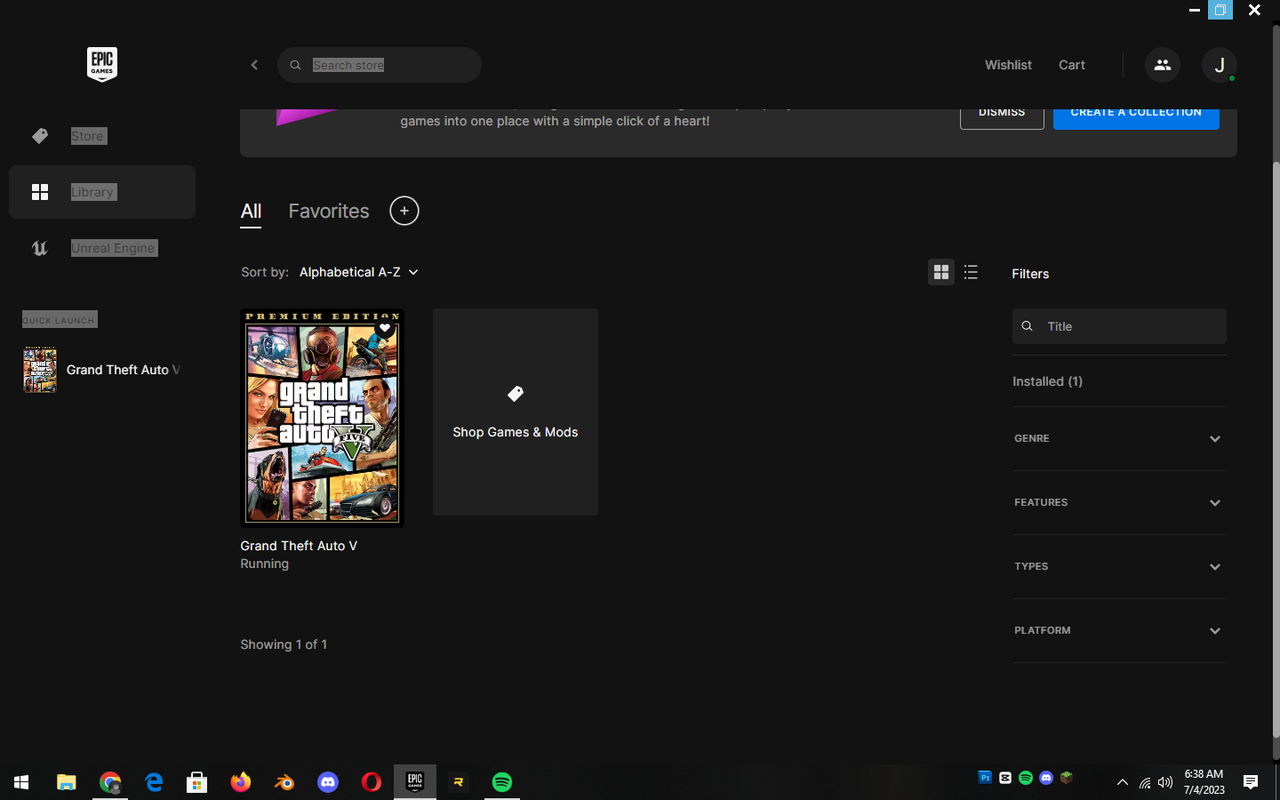Switch to grid view
The height and width of the screenshot is (800, 1280).
click(941, 272)
